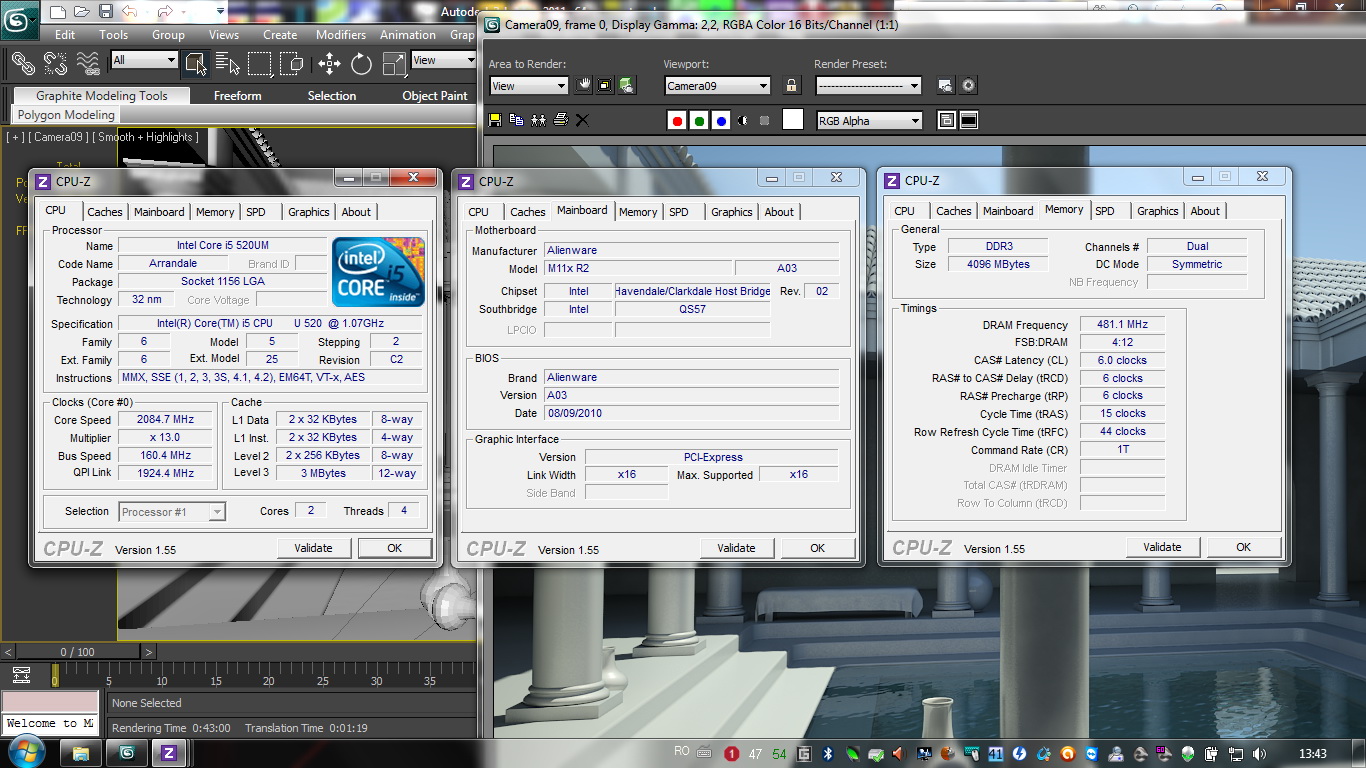Viewport: 1366px width, 768px height.
Task: Toggle the red channel display
Action: point(677,121)
